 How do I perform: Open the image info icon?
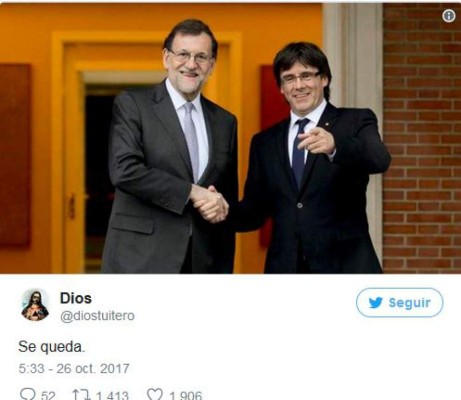tap(449, 16)
